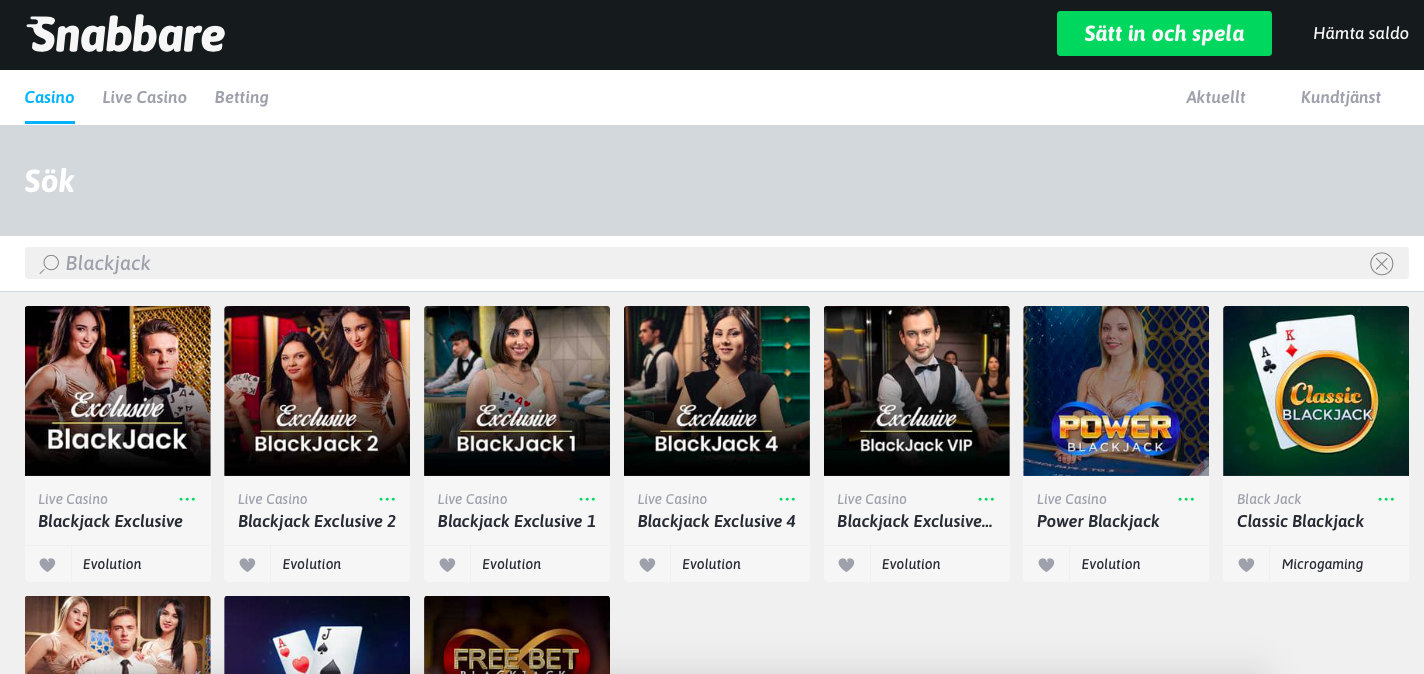Click the magnifier icon in search bar
Screen dimensions: 1424x674
pos(49,264)
